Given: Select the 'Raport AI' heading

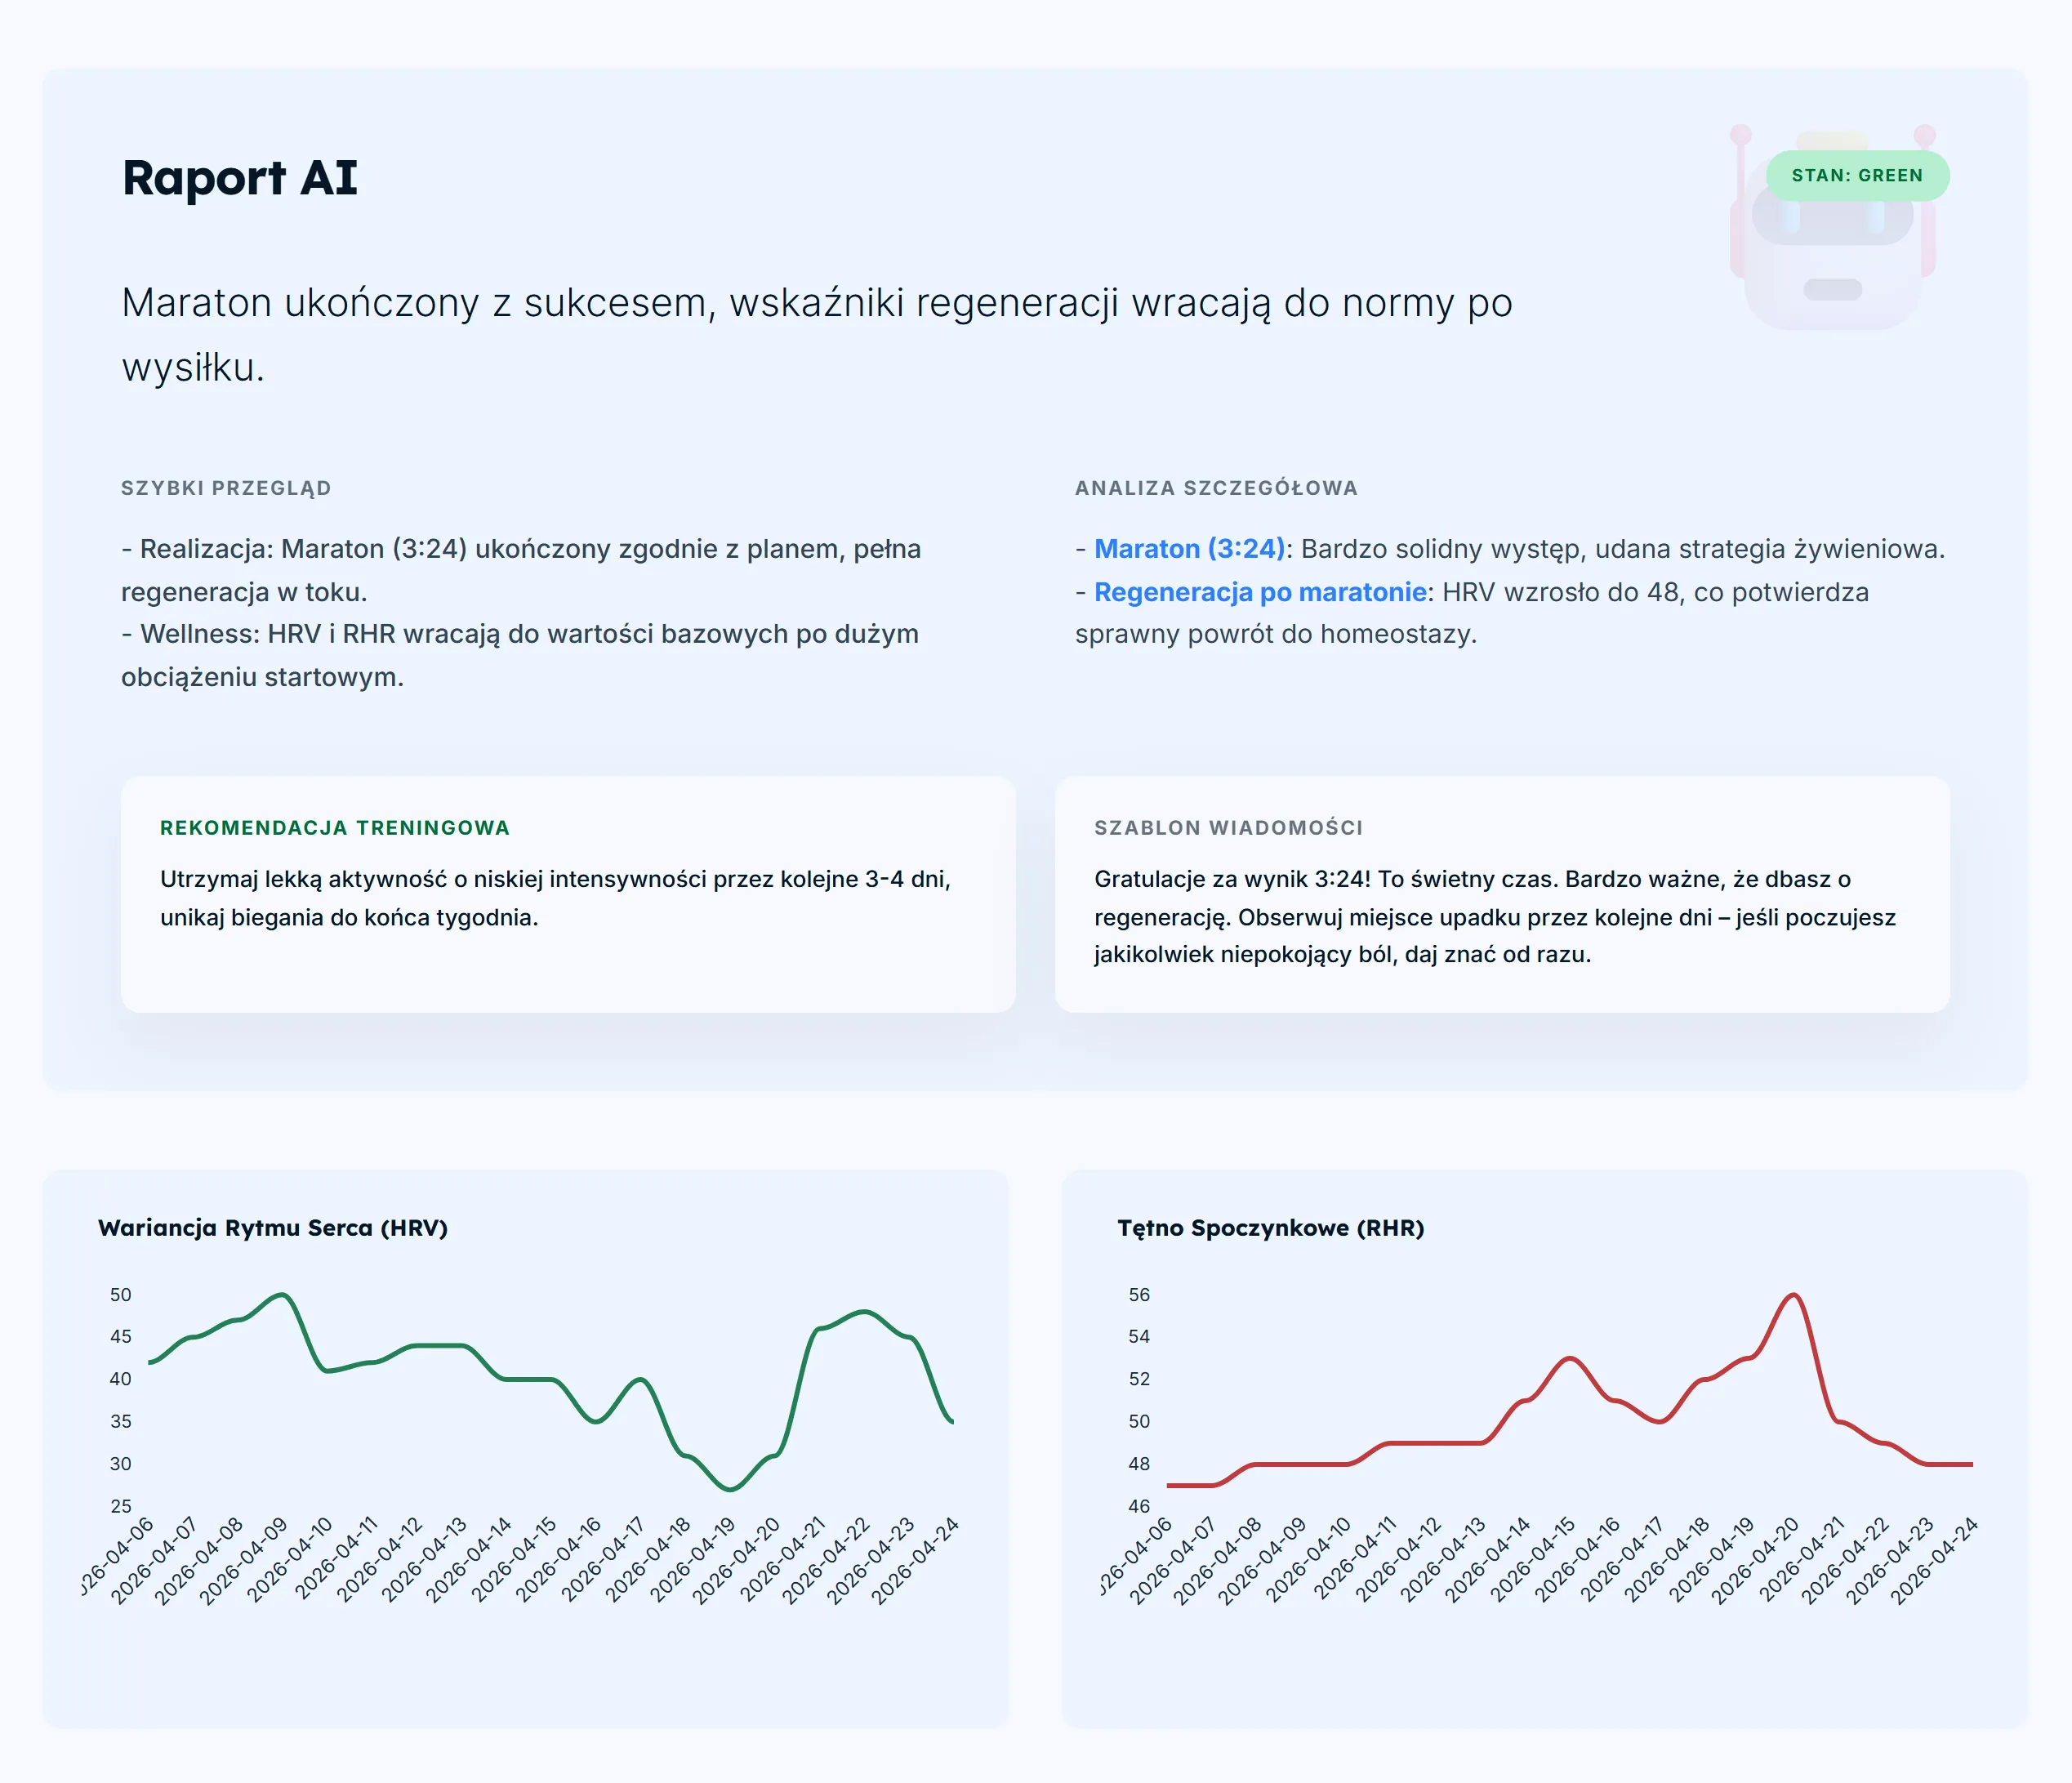Looking at the screenshot, I should pos(239,178).
